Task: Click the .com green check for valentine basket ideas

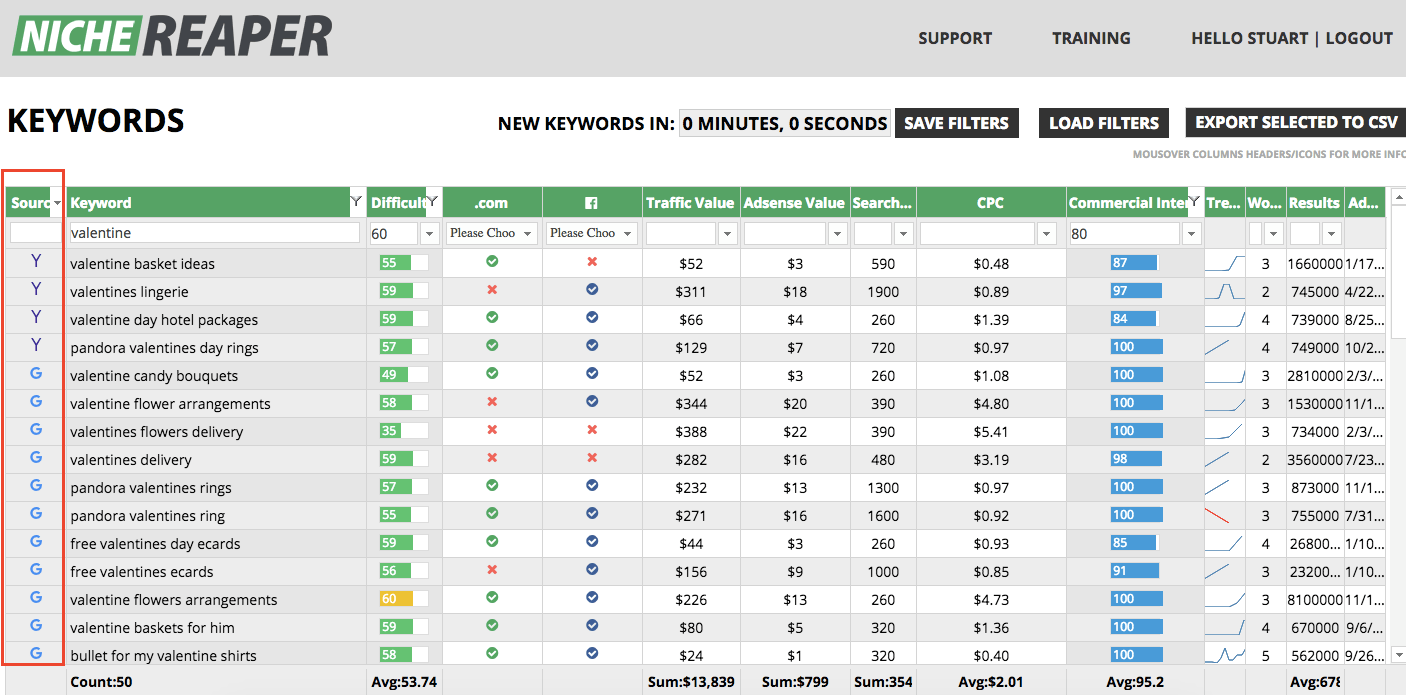Action: coord(492,261)
